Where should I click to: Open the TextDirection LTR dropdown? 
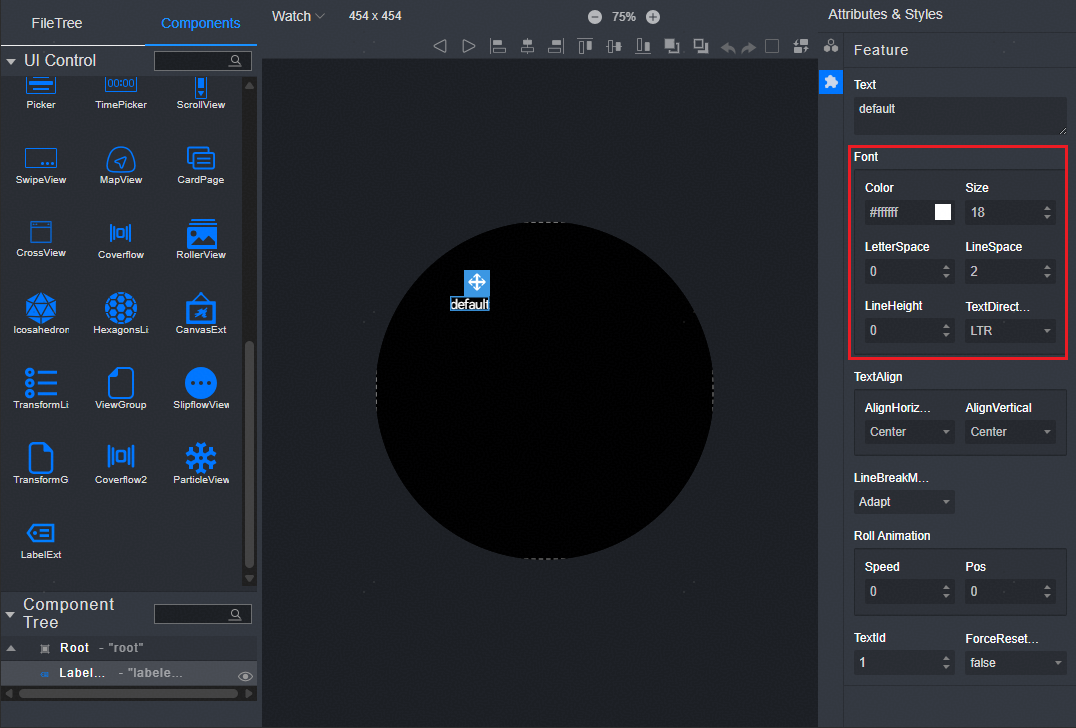click(1009, 330)
